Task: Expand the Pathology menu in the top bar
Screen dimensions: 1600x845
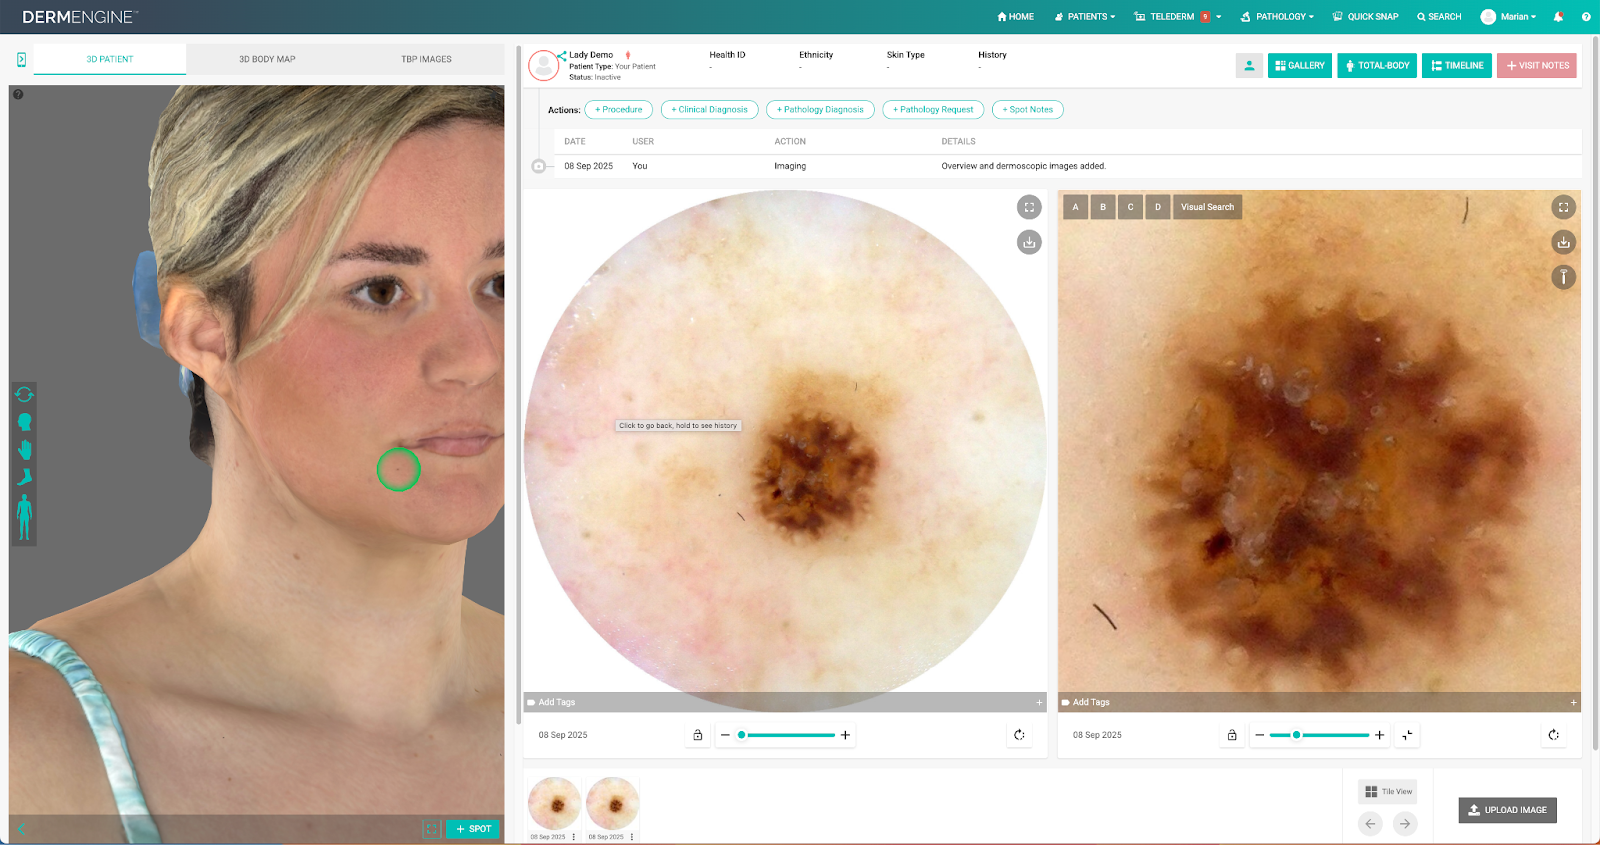Action: tap(1277, 17)
